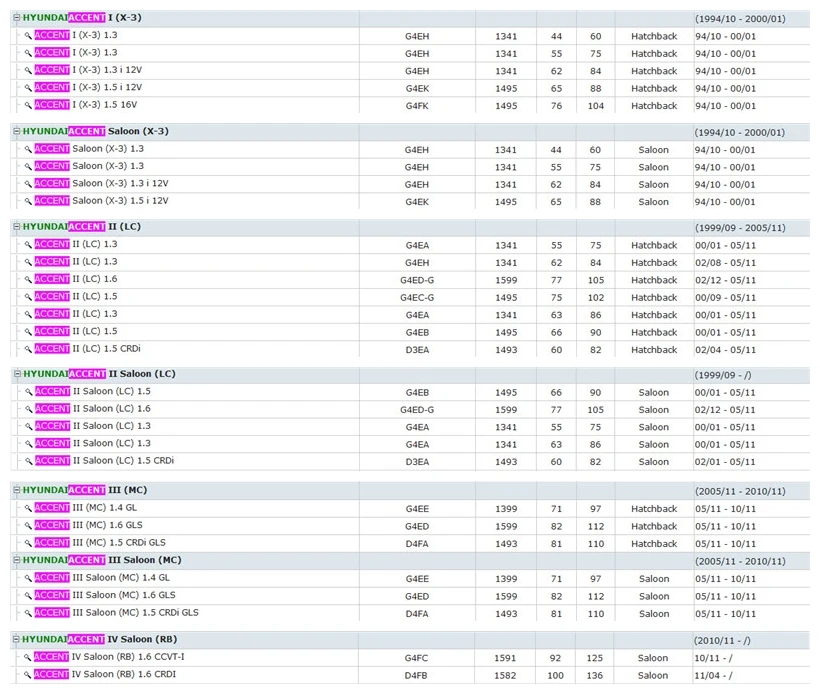
Task: Click magnifier icon for ACCENT II Saloon (LC) 1.5
Action: (x=29, y=392)
